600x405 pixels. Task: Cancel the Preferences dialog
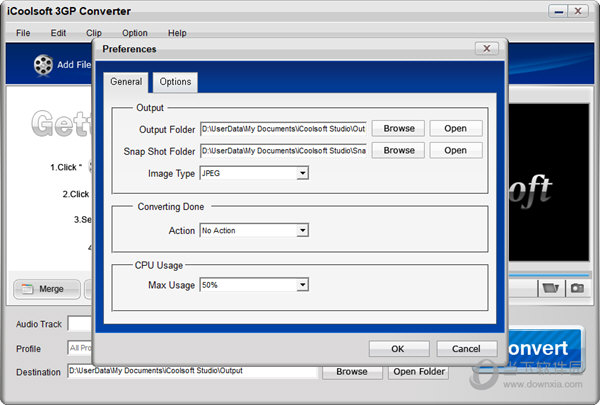point(467,349)
